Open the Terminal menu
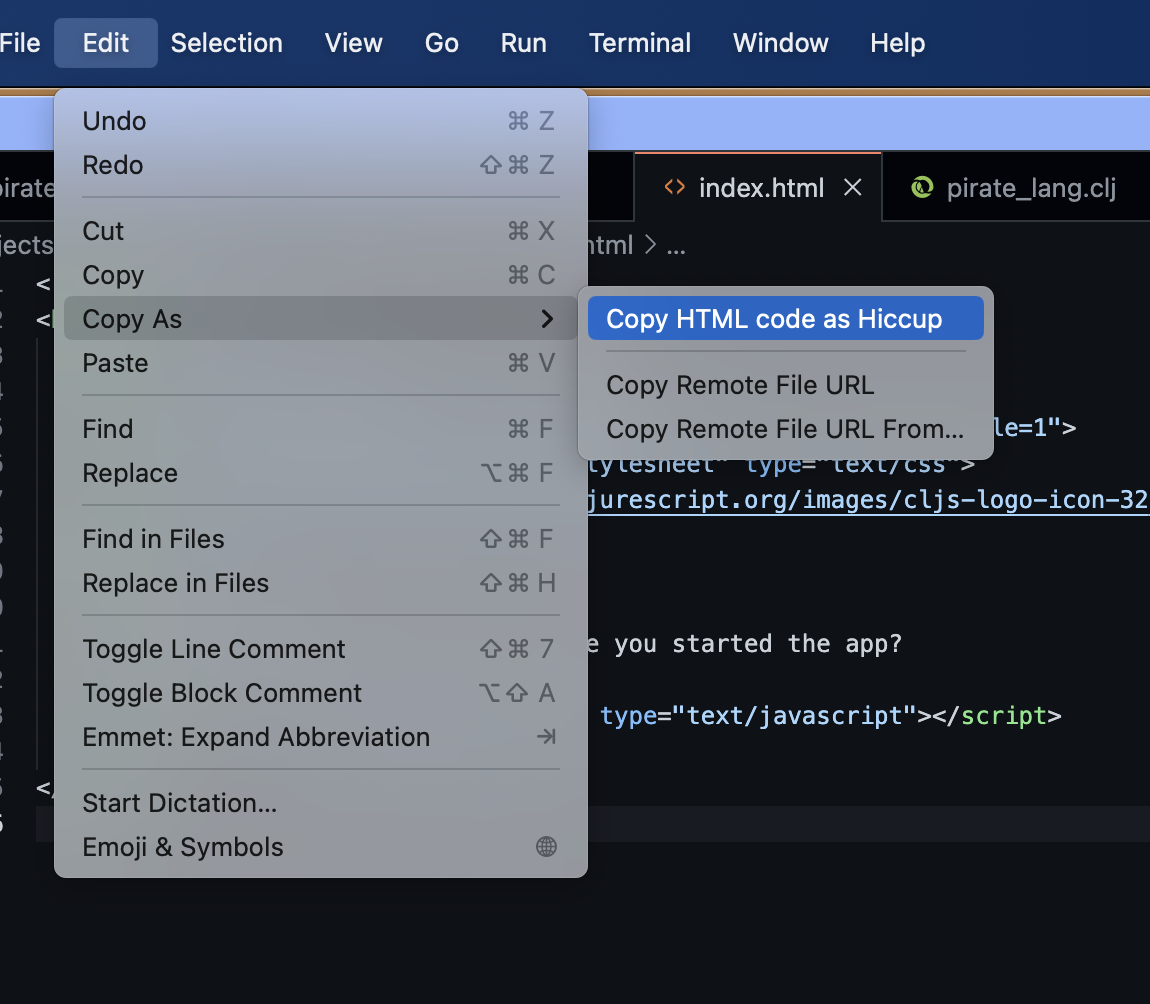 click(x=640, y=43)
